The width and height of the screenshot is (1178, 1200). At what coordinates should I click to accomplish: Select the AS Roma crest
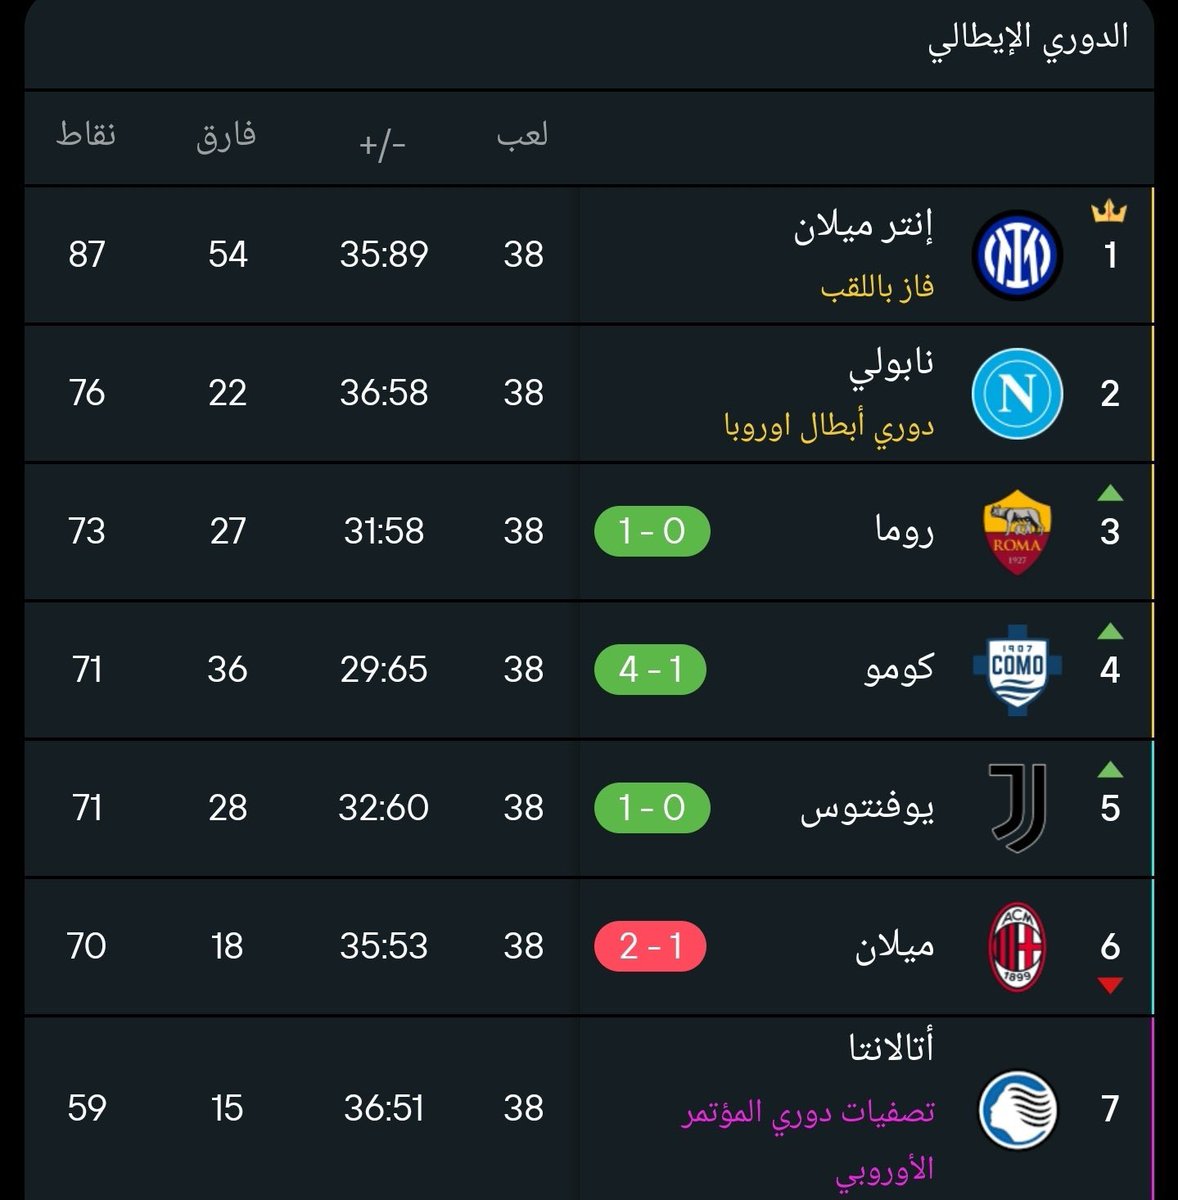click(1017, 532)
